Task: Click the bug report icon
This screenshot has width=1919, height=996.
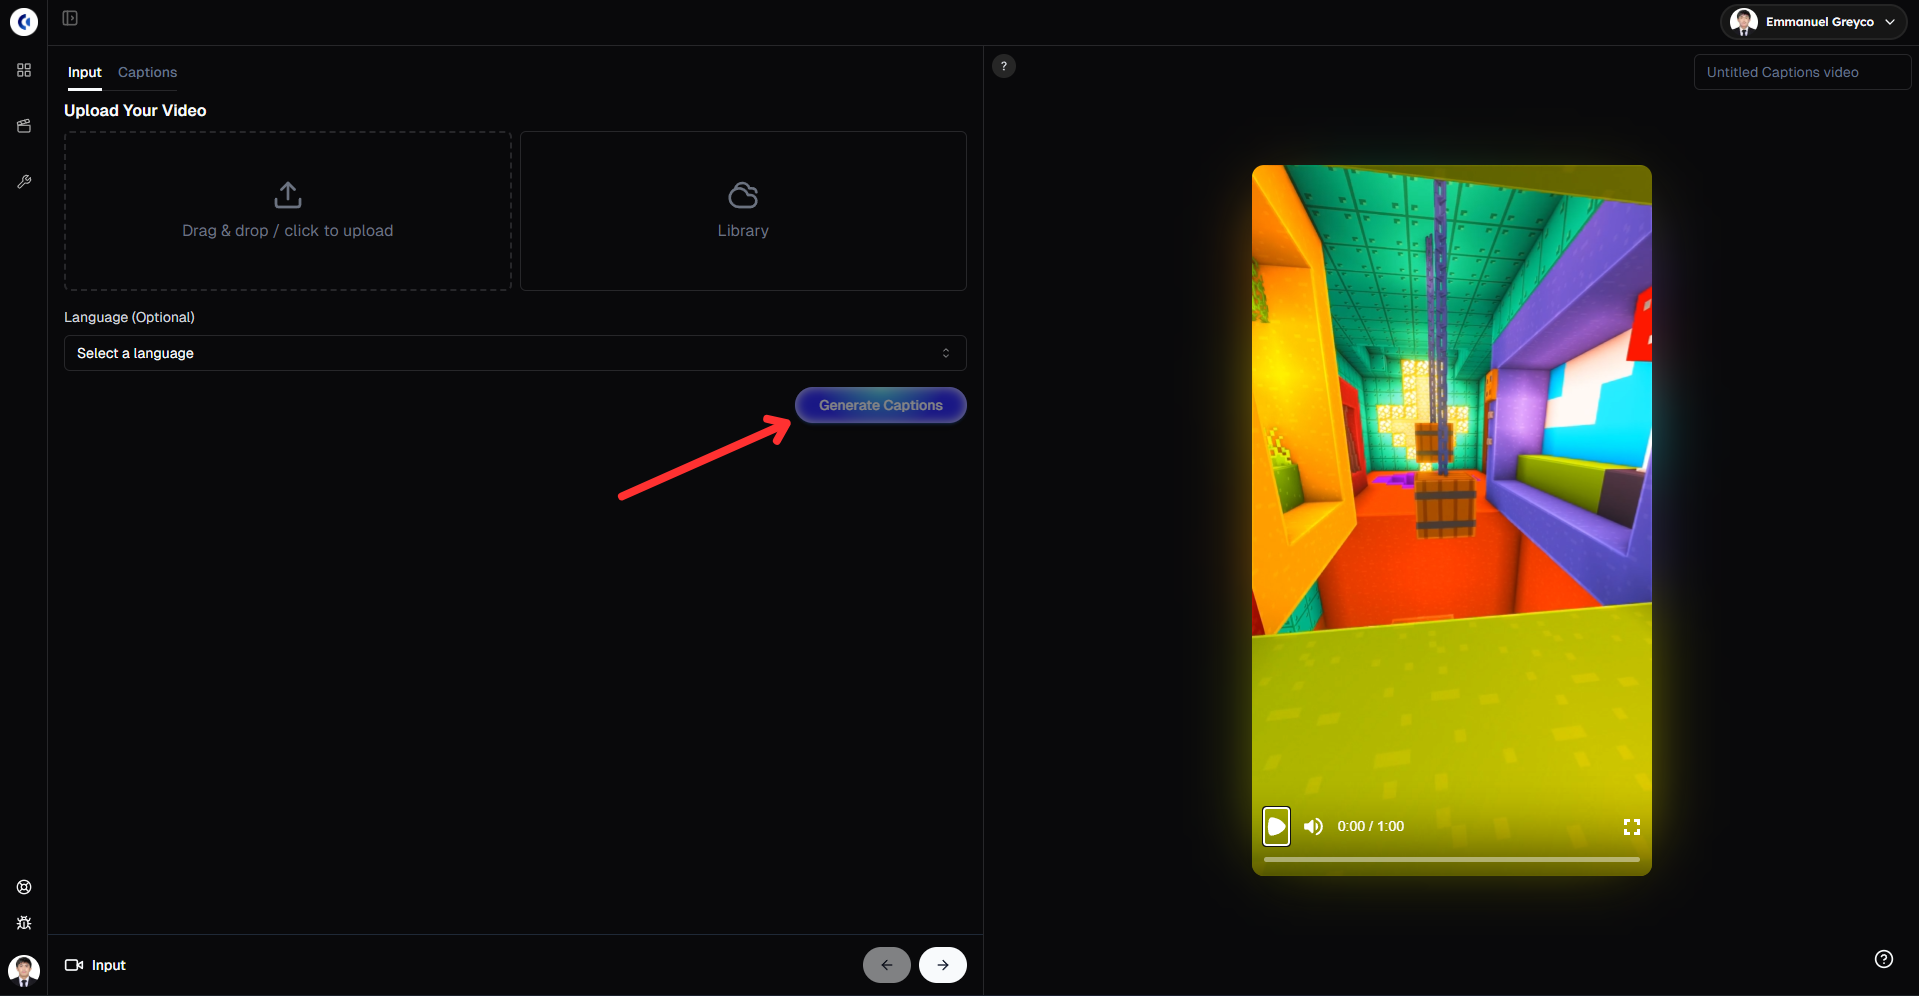Action: 24,923
